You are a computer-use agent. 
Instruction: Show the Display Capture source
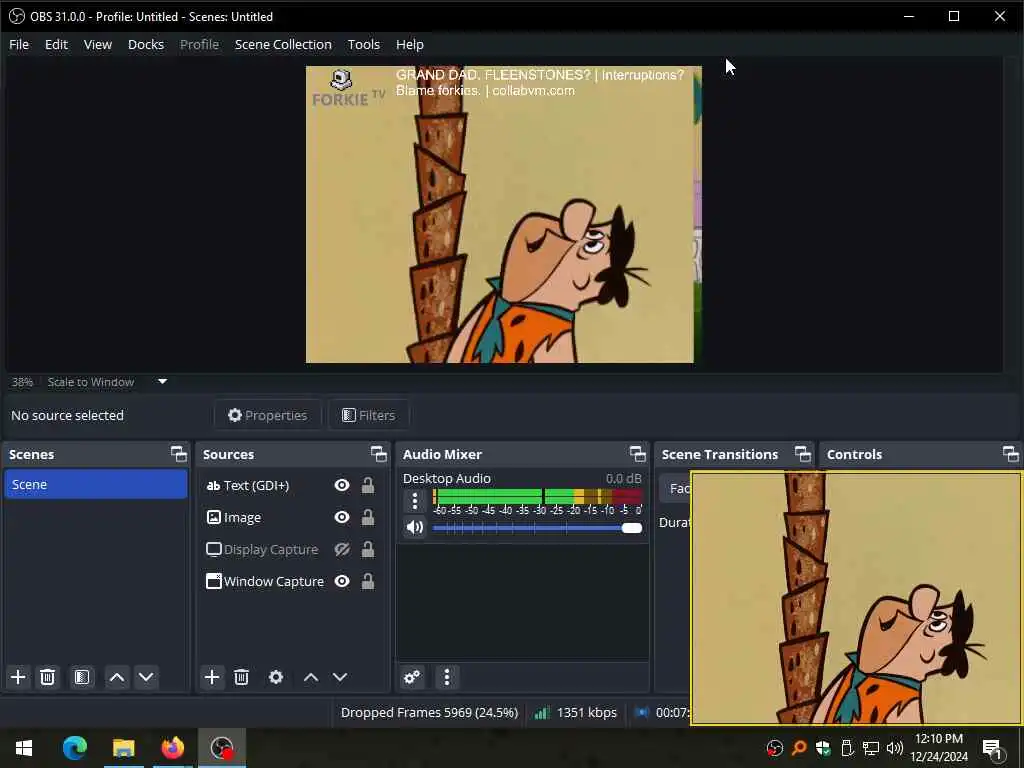[x=342, y=549]
